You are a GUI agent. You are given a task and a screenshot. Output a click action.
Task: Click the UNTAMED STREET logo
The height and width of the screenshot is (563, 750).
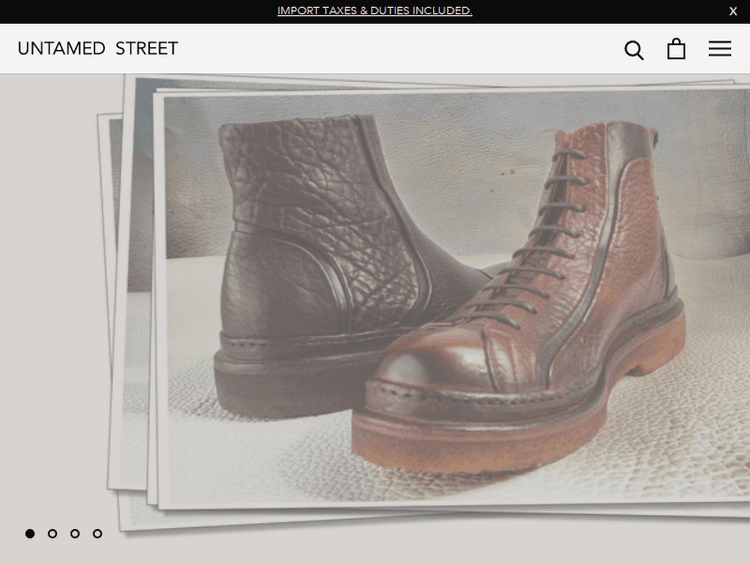[98, 49]
